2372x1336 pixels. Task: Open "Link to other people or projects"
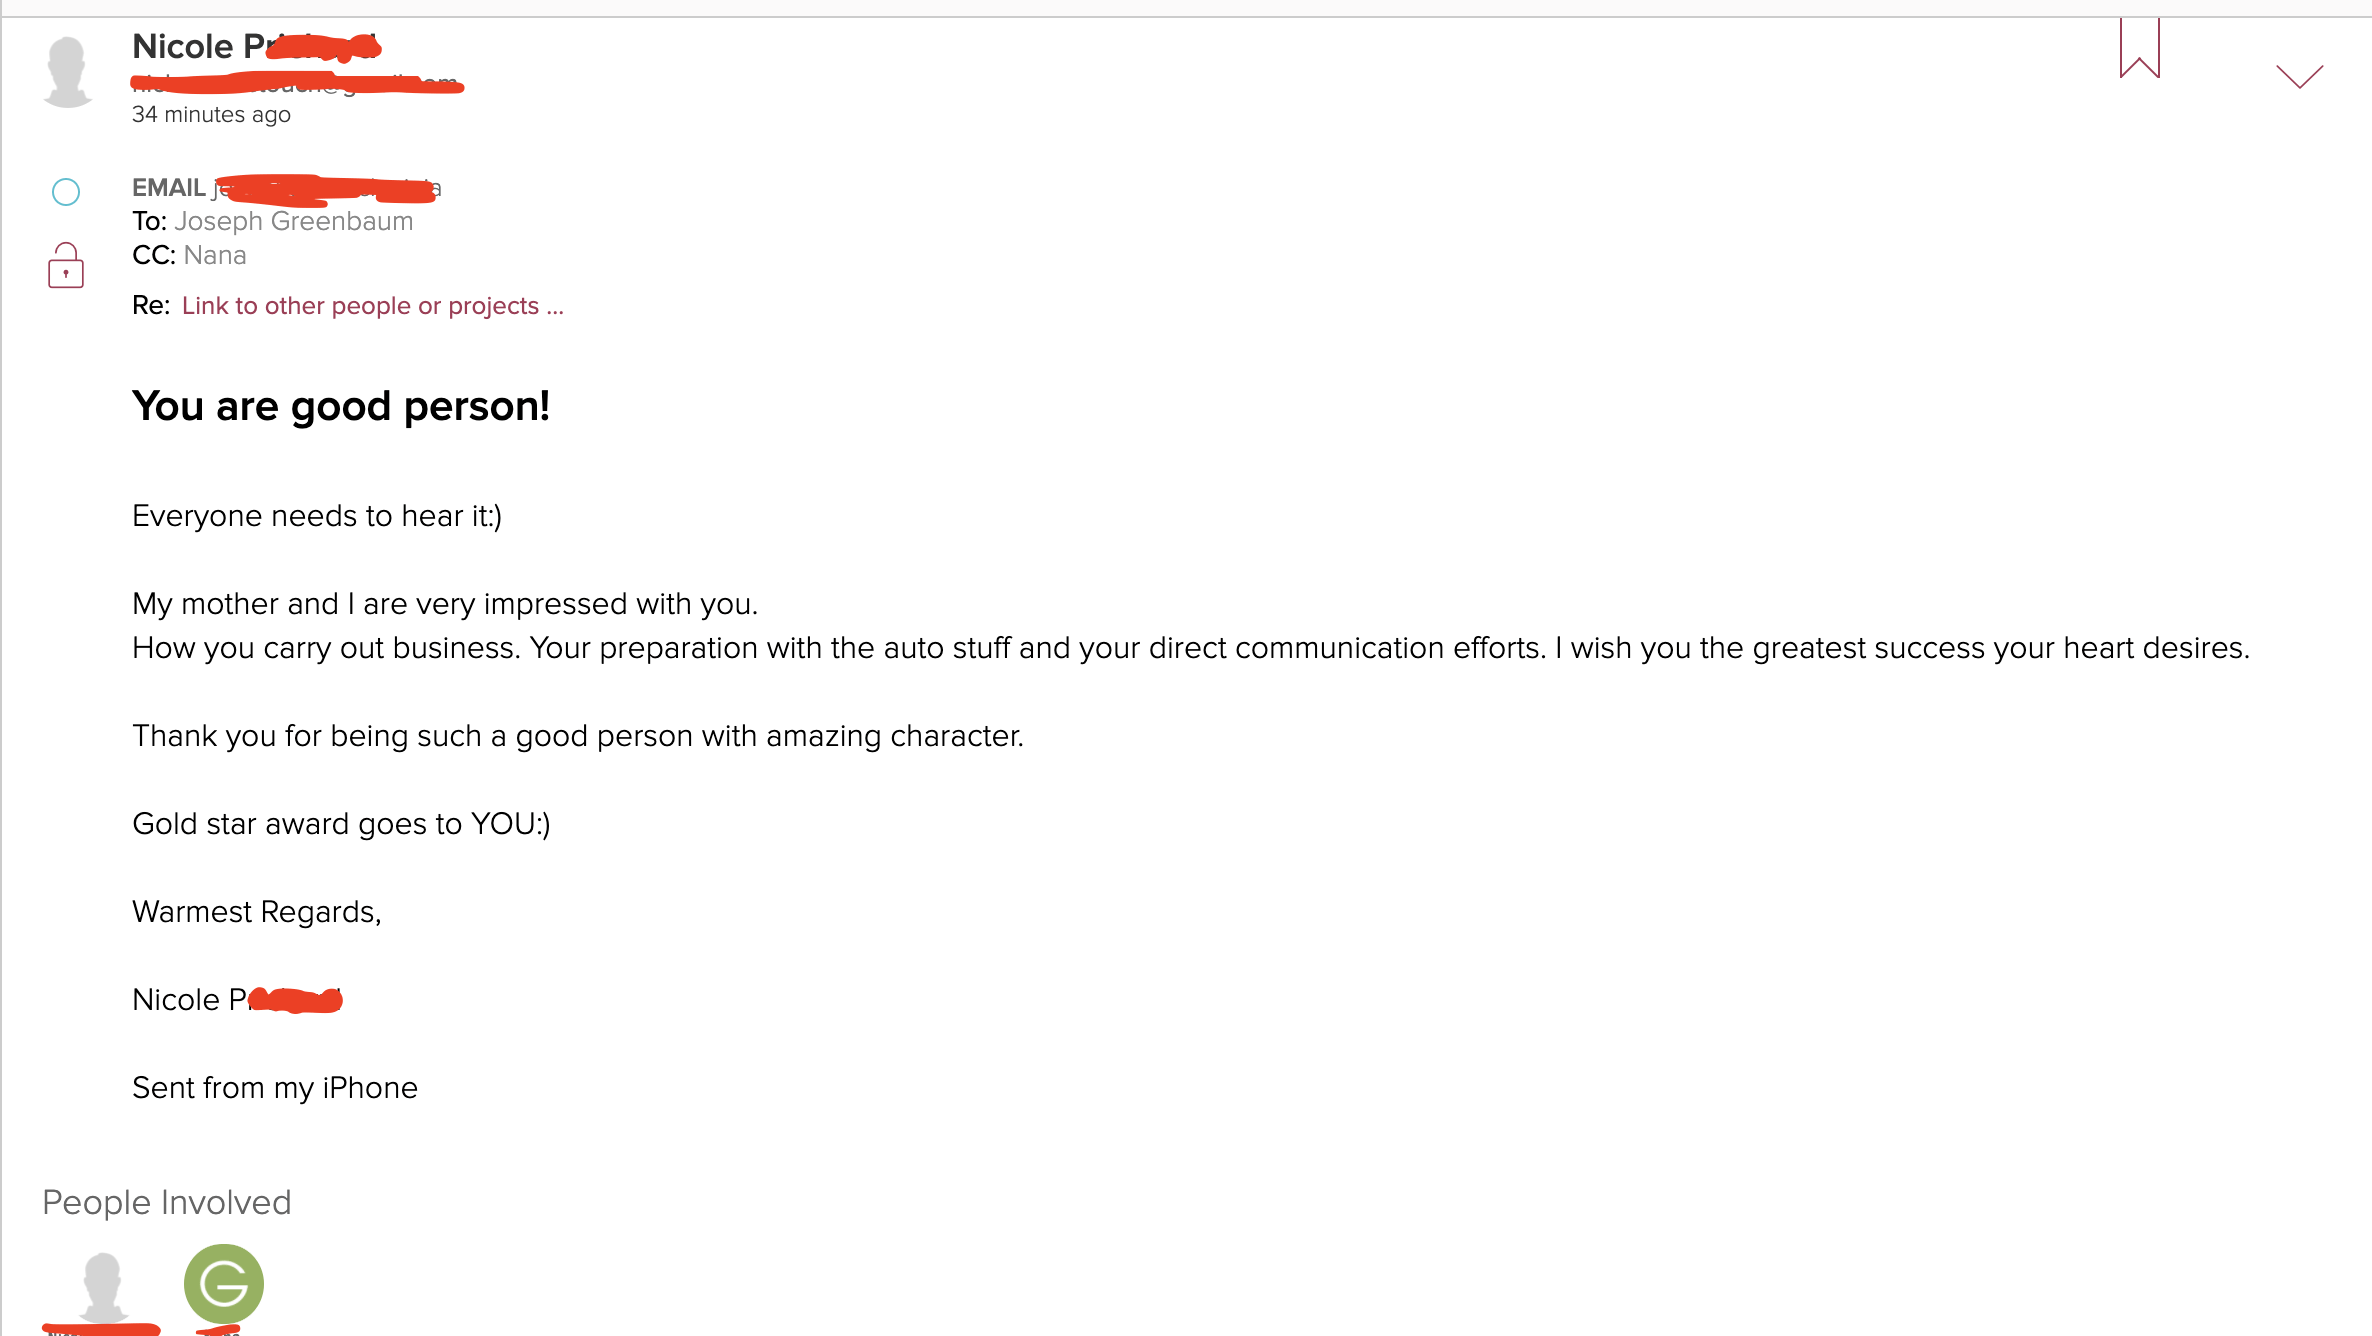pyautogui.click(x=372, y=306)
